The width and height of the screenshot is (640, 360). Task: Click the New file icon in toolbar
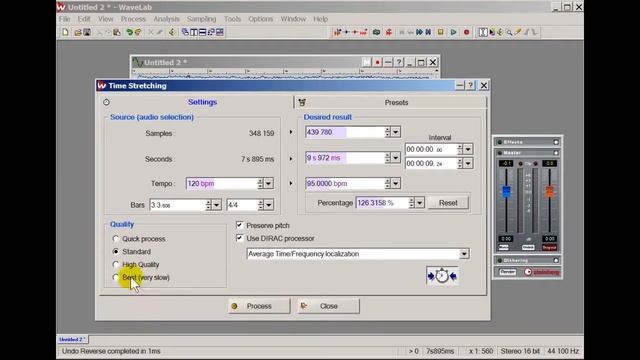pyautogui.click(x=65, y=32)
